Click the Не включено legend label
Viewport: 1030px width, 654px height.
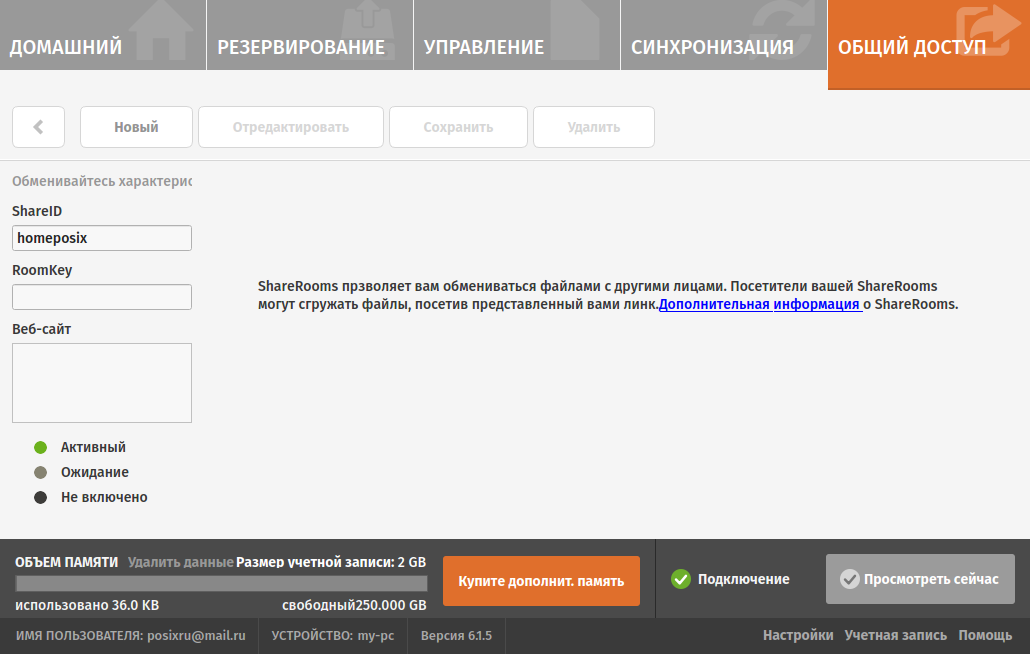(x=104, y=497)
